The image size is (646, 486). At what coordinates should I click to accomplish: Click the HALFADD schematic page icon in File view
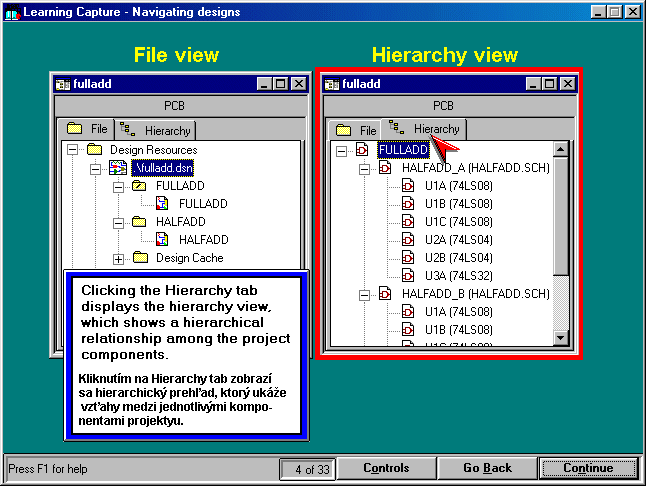(x=162, y=240)
